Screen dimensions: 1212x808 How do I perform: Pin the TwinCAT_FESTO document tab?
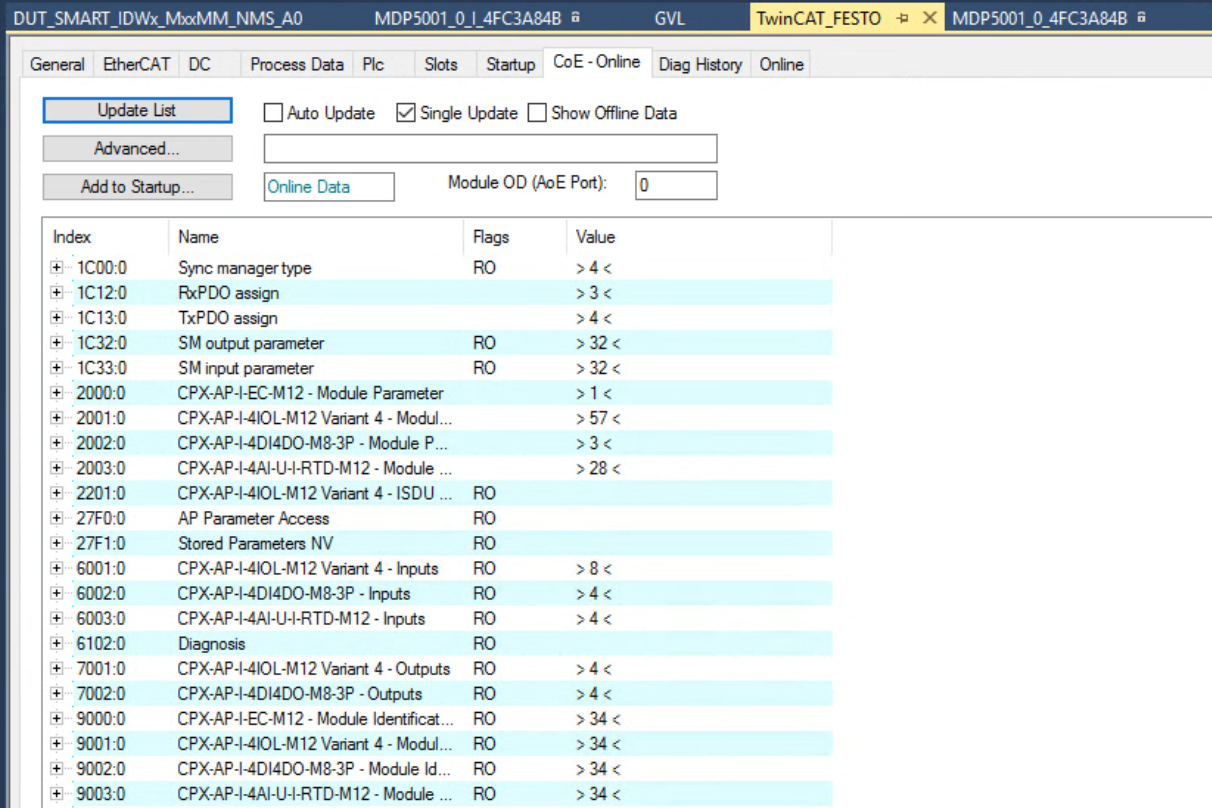[x=903, y=18]
